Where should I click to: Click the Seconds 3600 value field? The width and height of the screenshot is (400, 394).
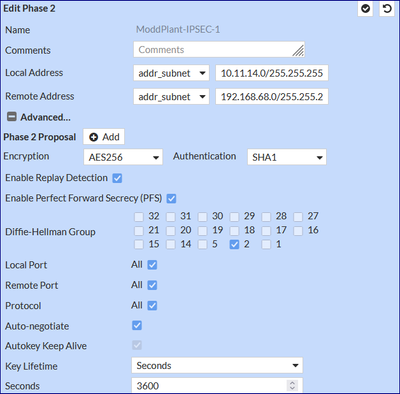(217, 386)
